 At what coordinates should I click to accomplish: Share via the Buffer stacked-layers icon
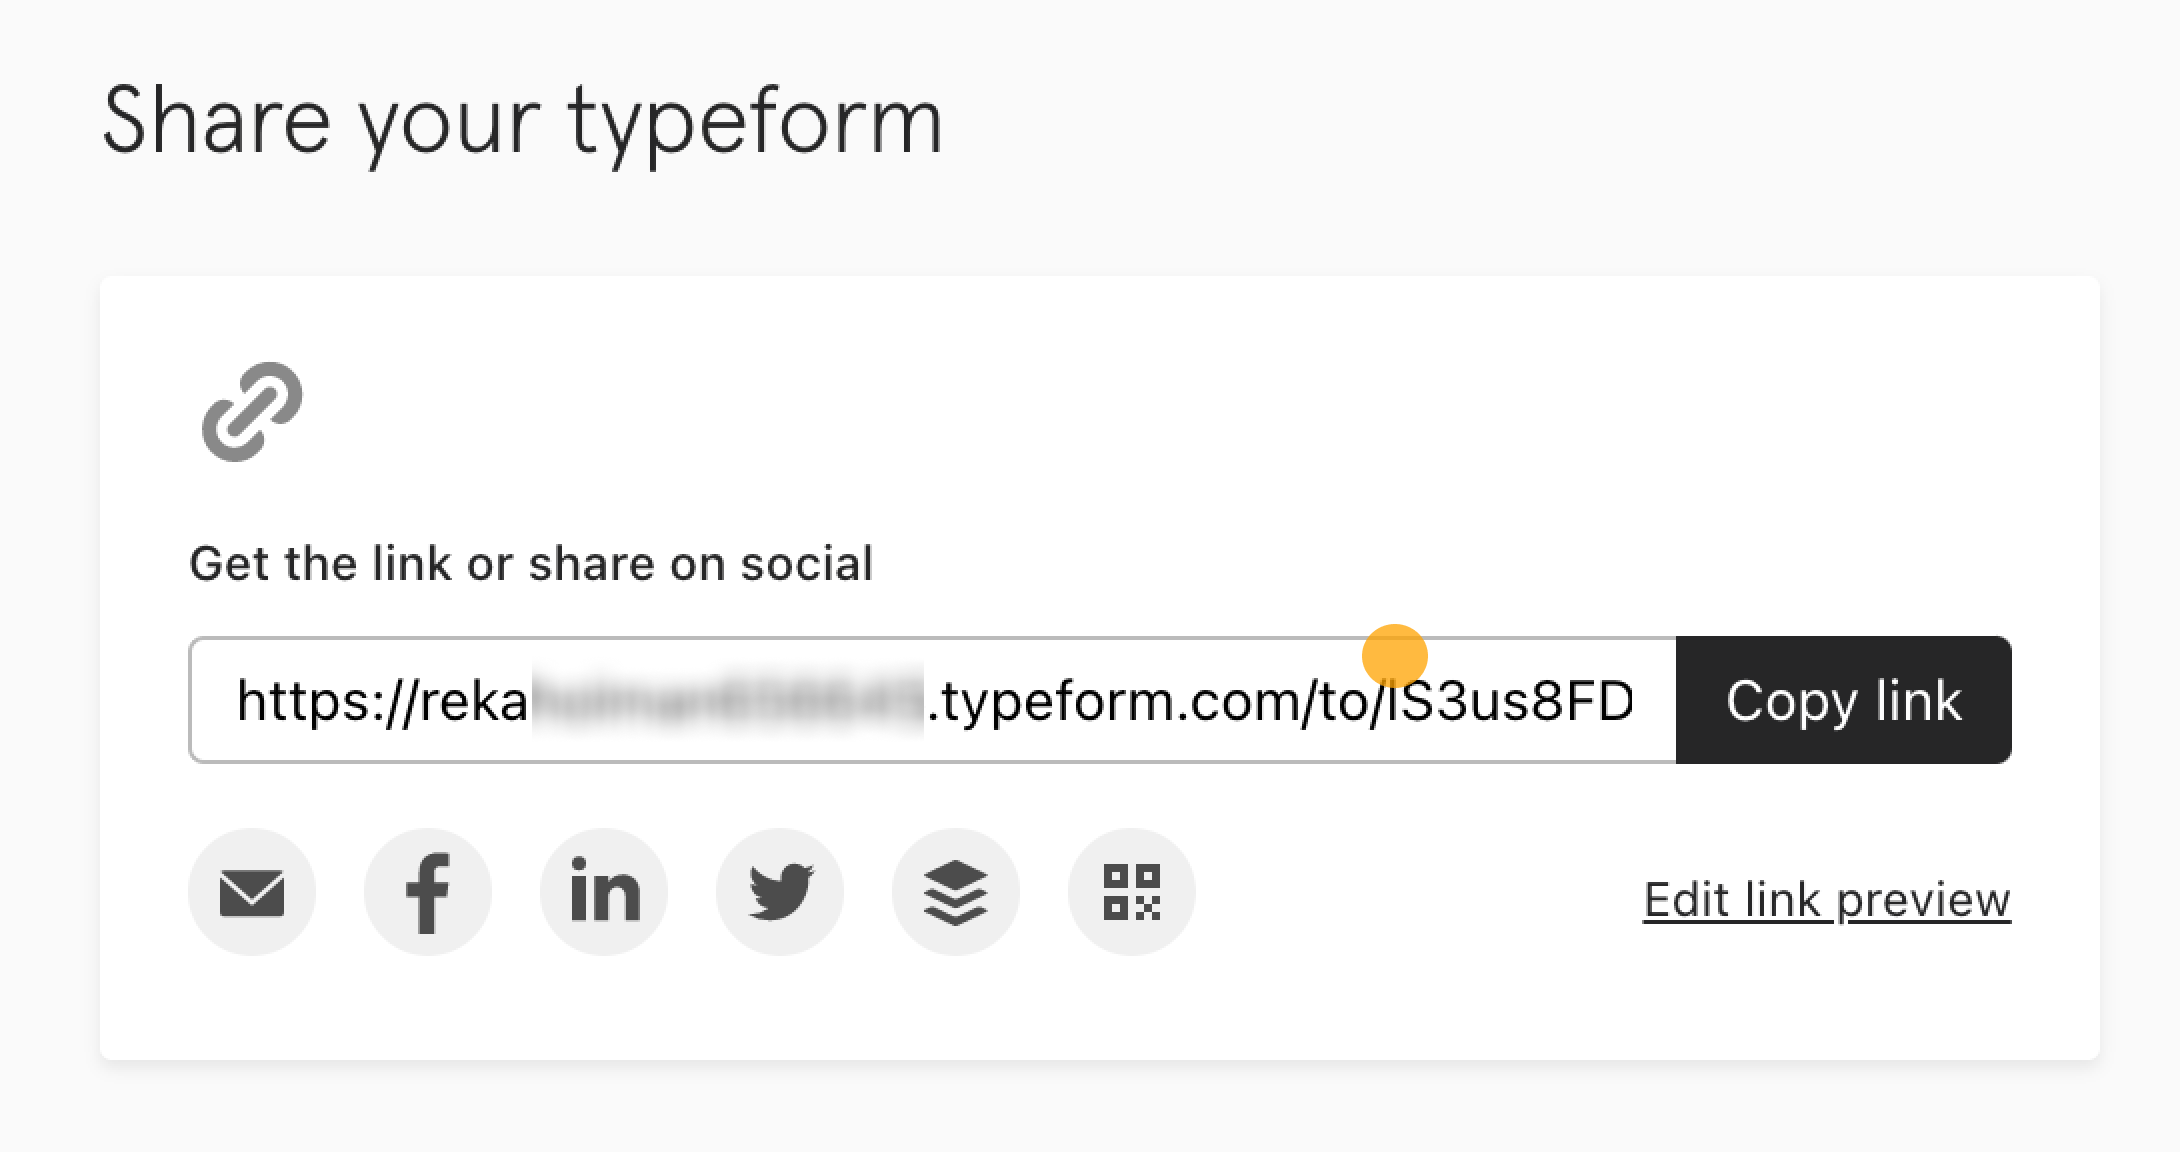(956, 892)
